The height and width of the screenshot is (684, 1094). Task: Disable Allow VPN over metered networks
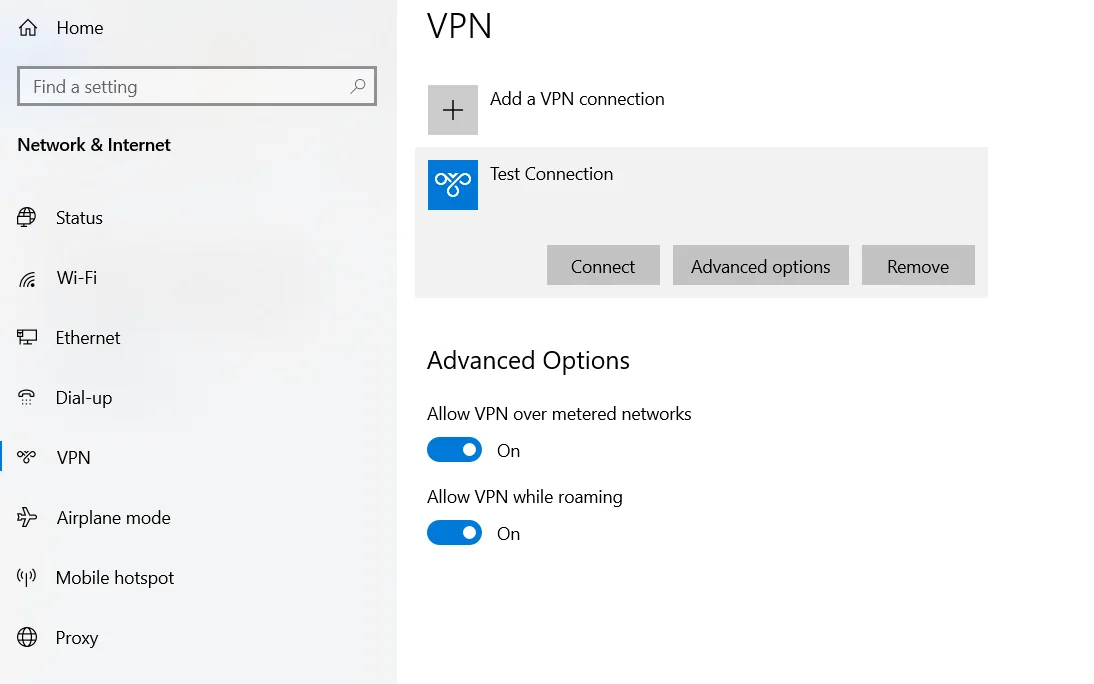click(454, 449)
